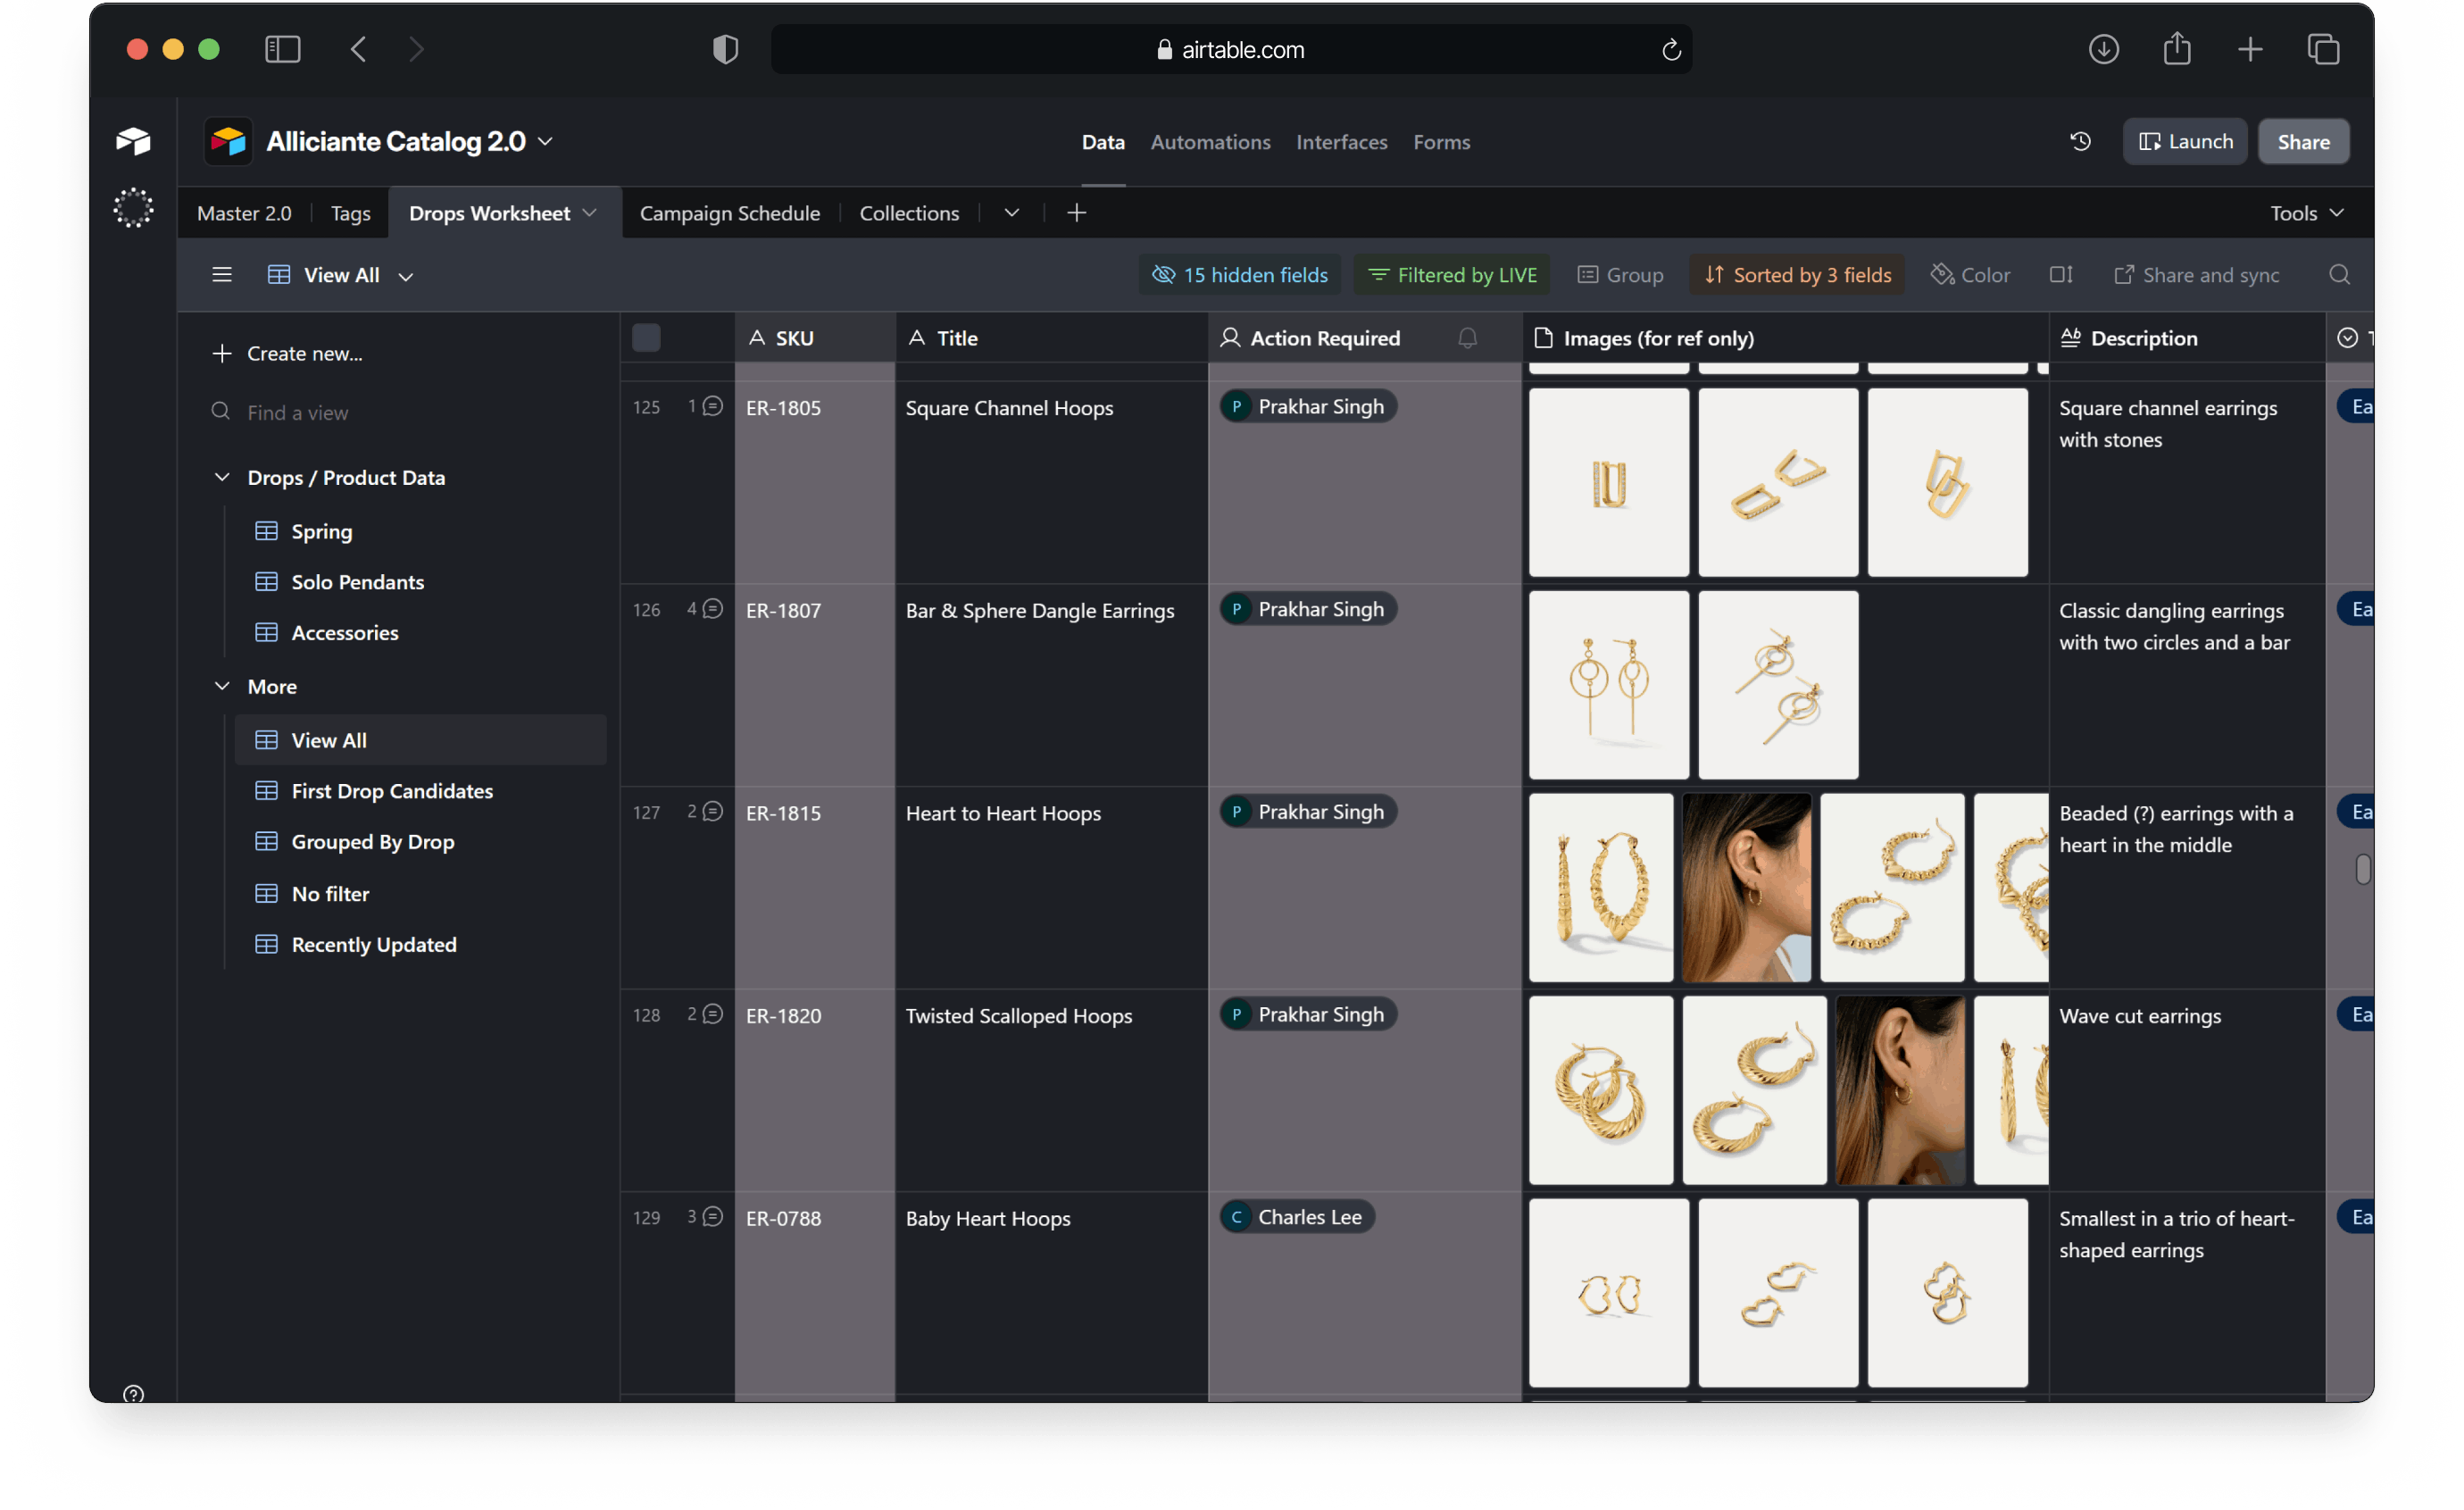Open comments on row ER-1807
This screenshot has width=2464, height=1510.
click(x=712, y=609)
